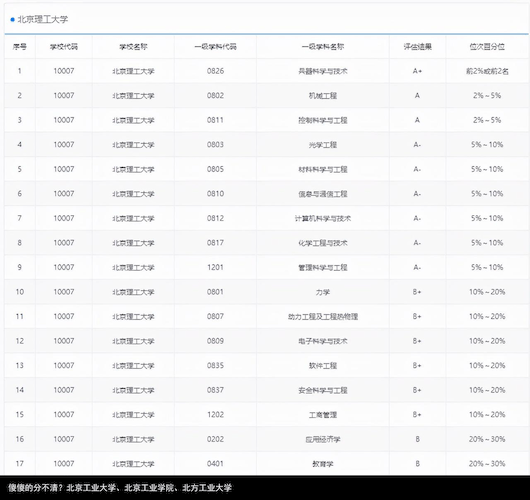Image resolution: width=530 pixels, height=500 pixels.
Task: Select the 应用经济学 discipline cell
Action: coord(323,439)
